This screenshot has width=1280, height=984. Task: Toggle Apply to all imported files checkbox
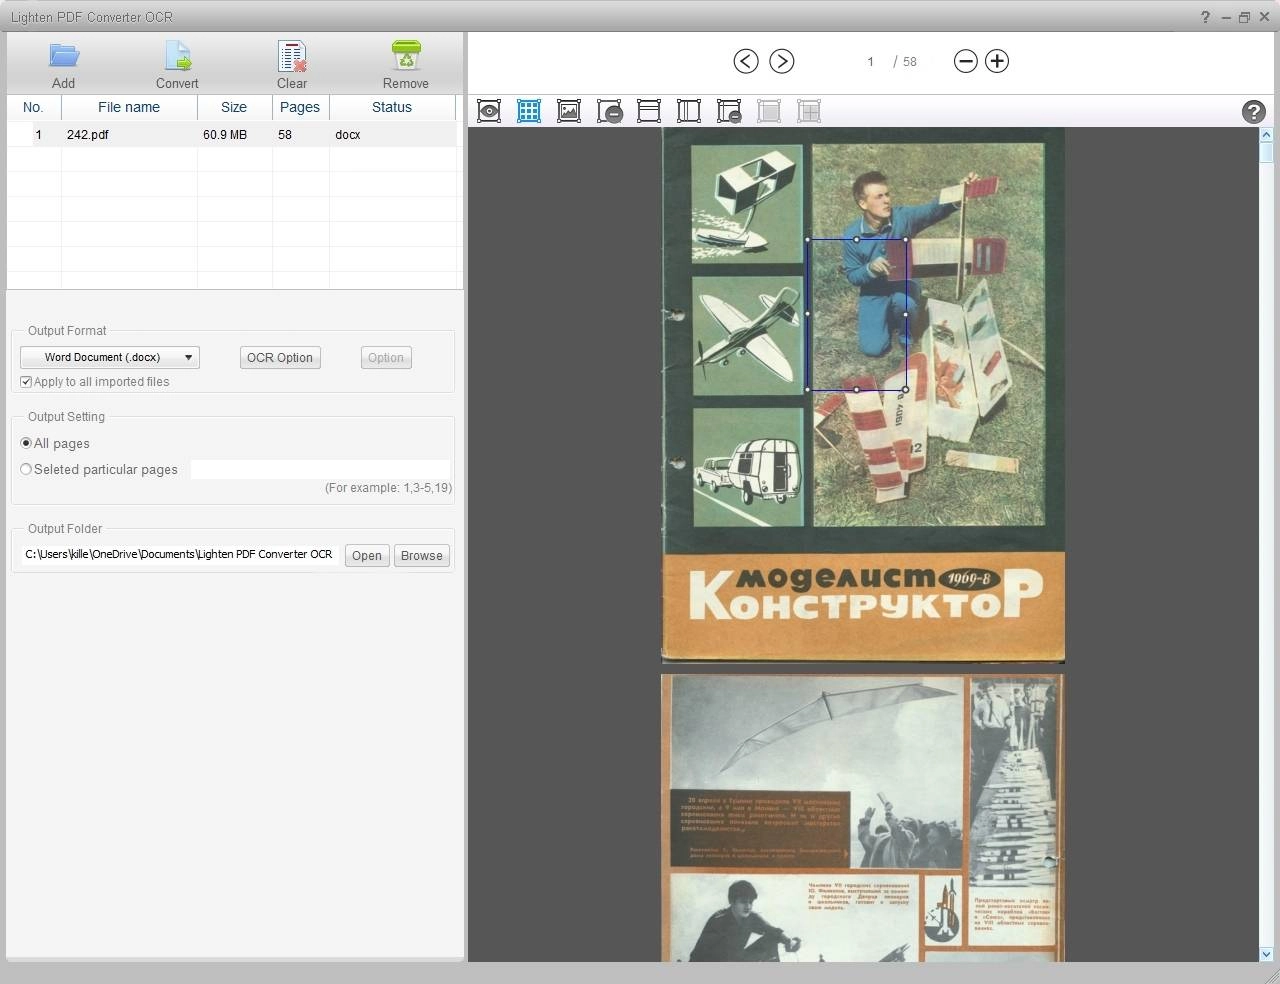26,382
